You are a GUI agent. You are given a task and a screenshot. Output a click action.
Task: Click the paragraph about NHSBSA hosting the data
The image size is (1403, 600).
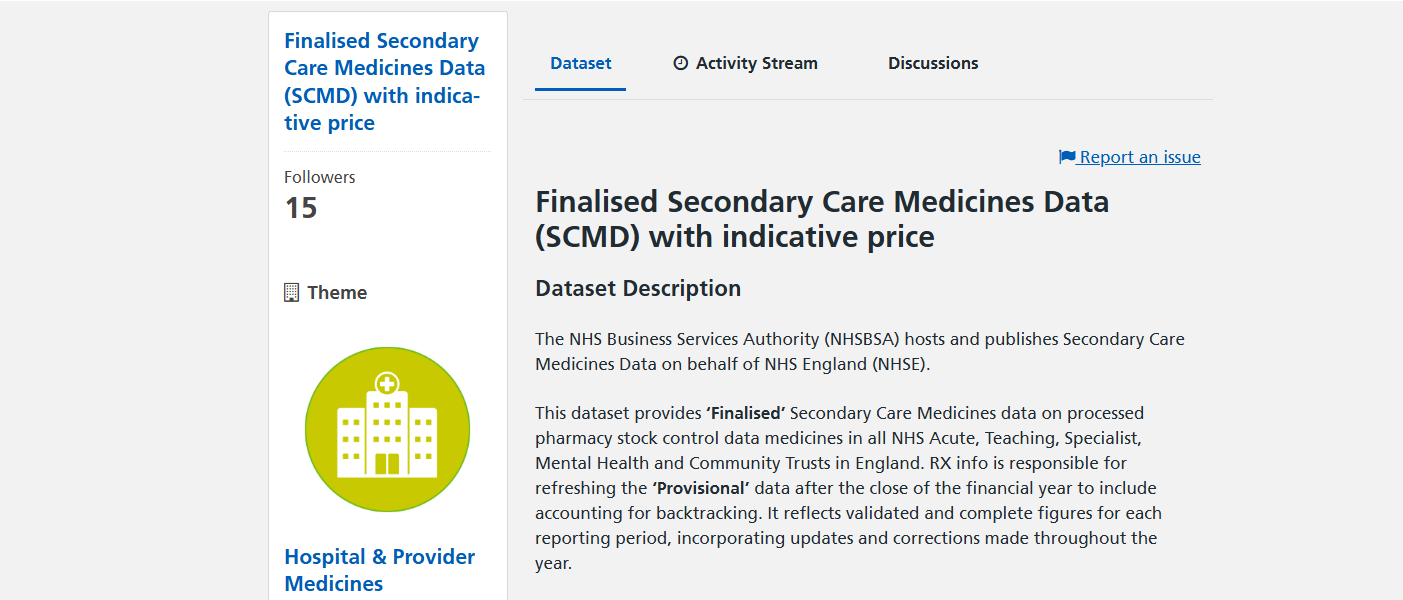click(859, 352)
